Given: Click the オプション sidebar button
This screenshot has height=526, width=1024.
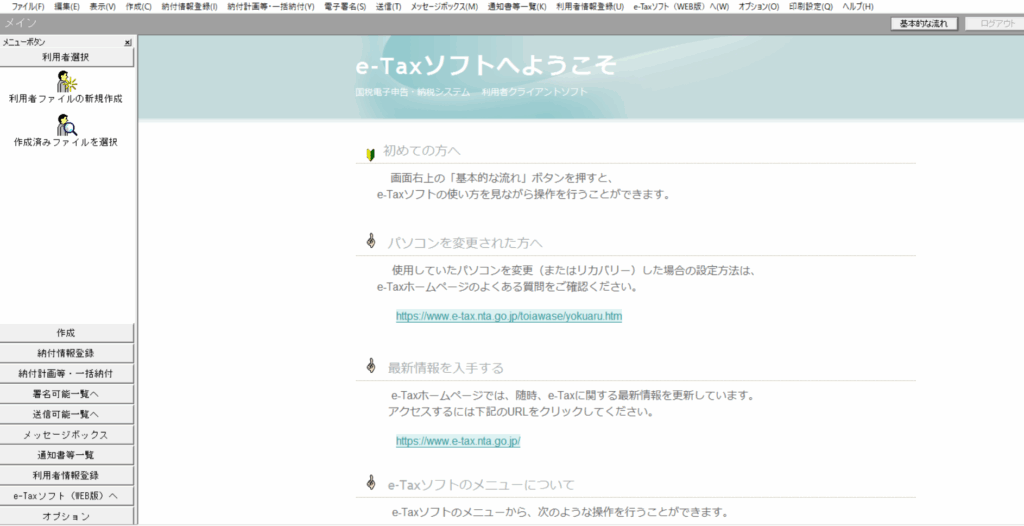Looking at the screenshot, I should [x=66, y=516].
